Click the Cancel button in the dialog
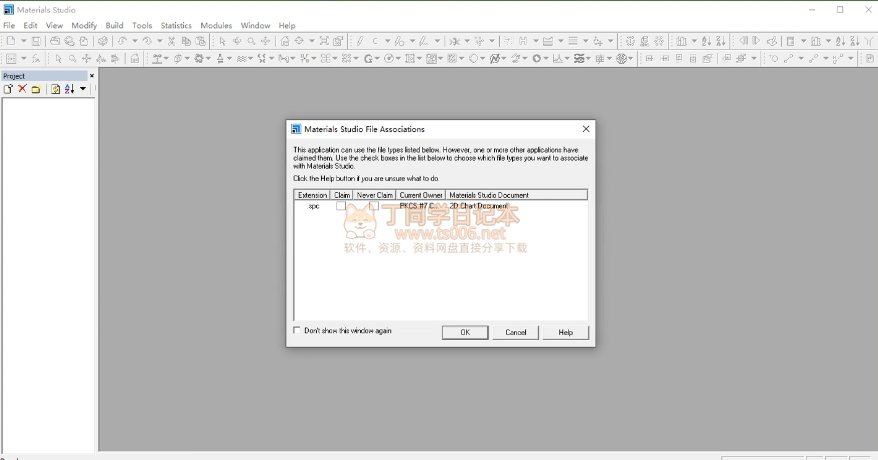Screen dimensions: 878x460 pos(515,332)
